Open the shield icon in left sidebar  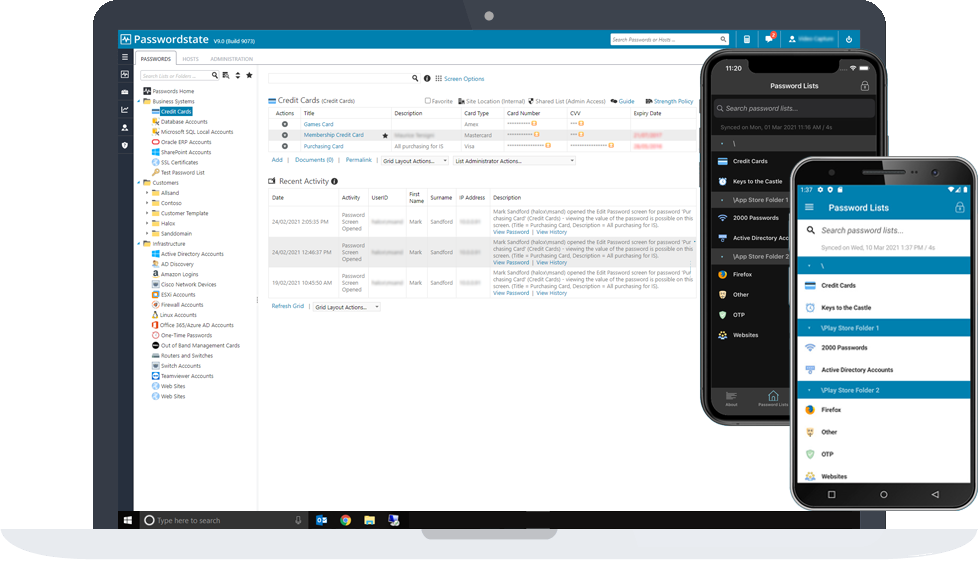125,145
